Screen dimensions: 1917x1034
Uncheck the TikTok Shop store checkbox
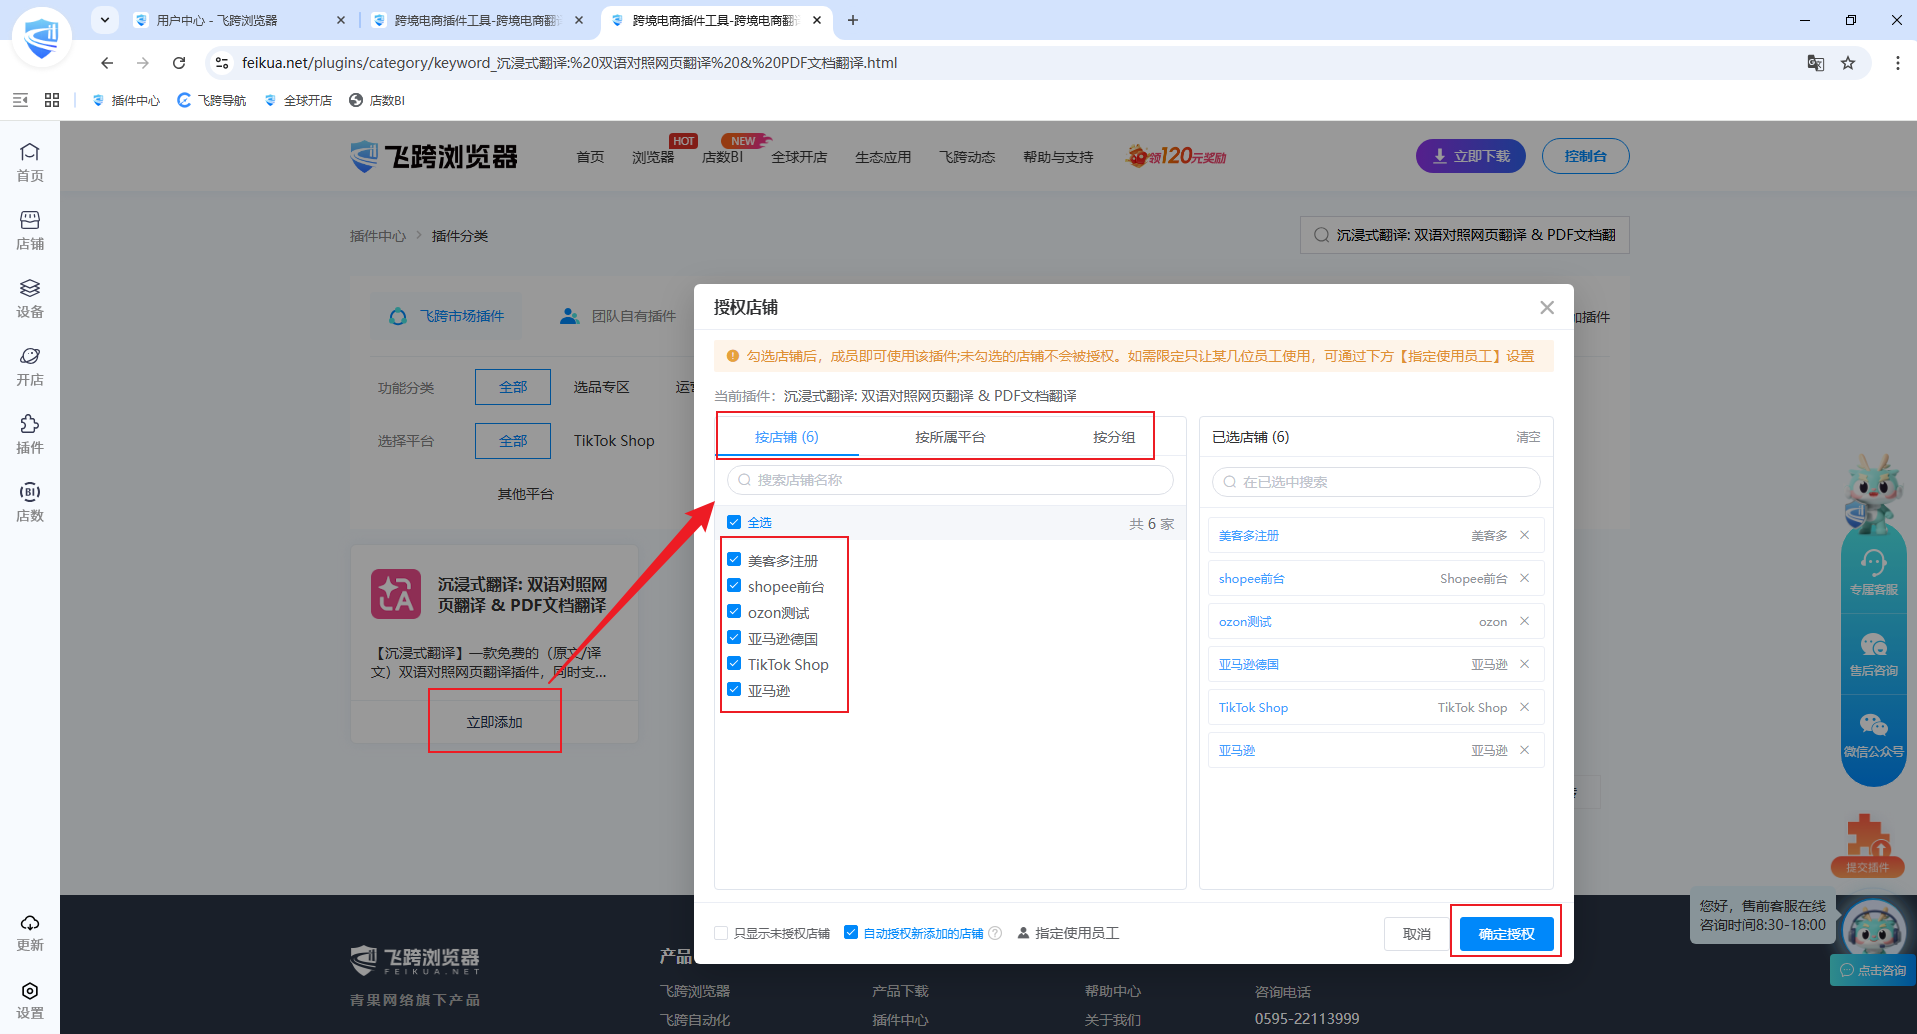[x=734, y=664]
